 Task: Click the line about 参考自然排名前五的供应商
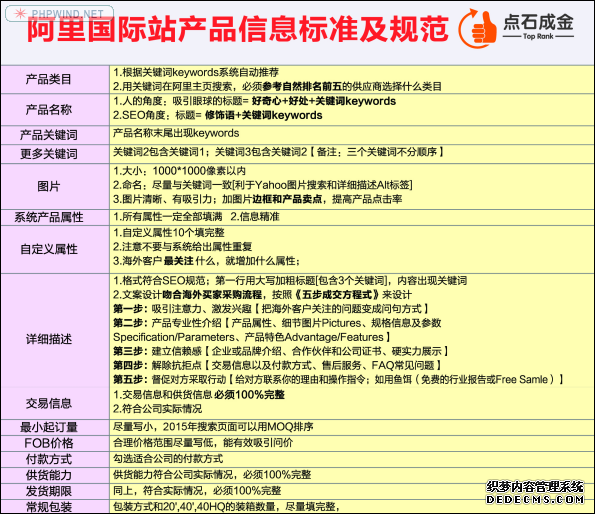point(277,86)
